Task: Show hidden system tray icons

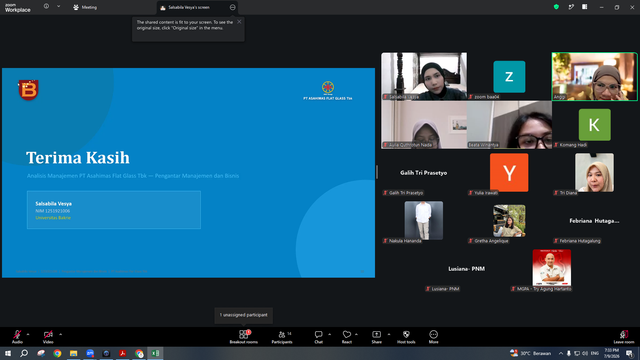Action: (x=561, y=353)
